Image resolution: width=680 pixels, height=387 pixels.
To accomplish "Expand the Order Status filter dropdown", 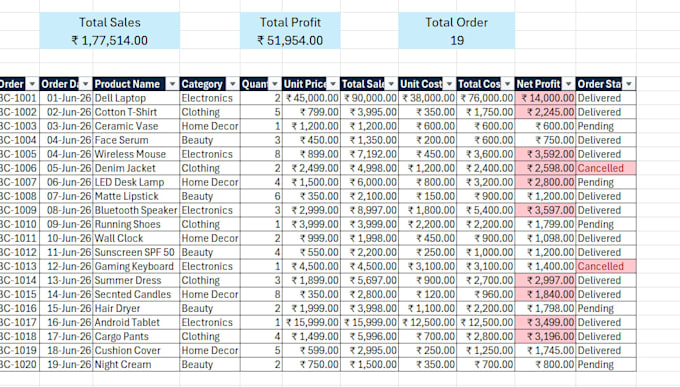I will click(x=629, y=84).
